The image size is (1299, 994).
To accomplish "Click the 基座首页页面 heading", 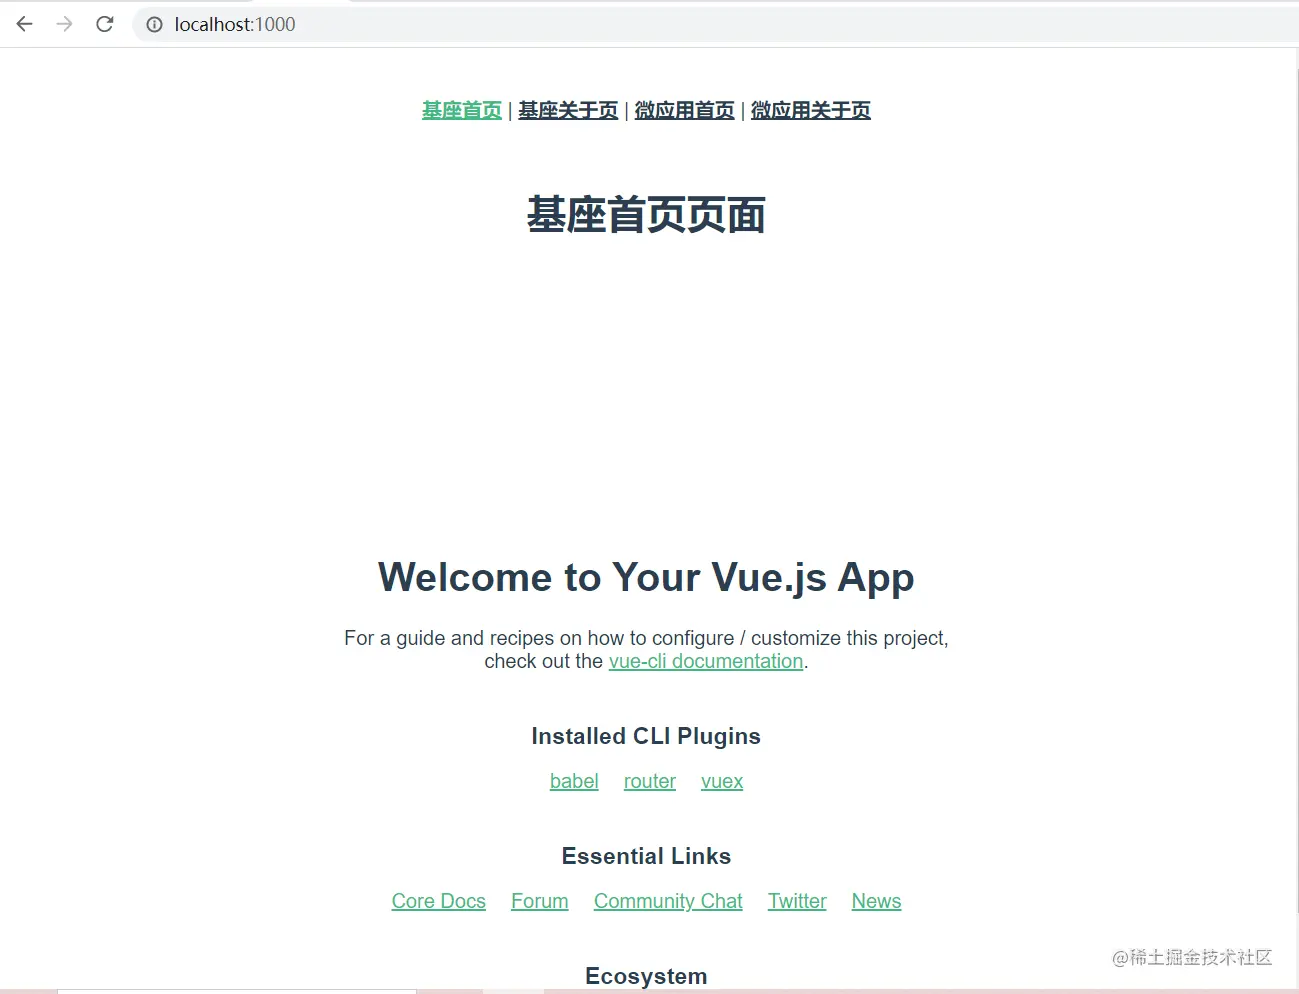I will pyautogui.click(x=646, y=215).
